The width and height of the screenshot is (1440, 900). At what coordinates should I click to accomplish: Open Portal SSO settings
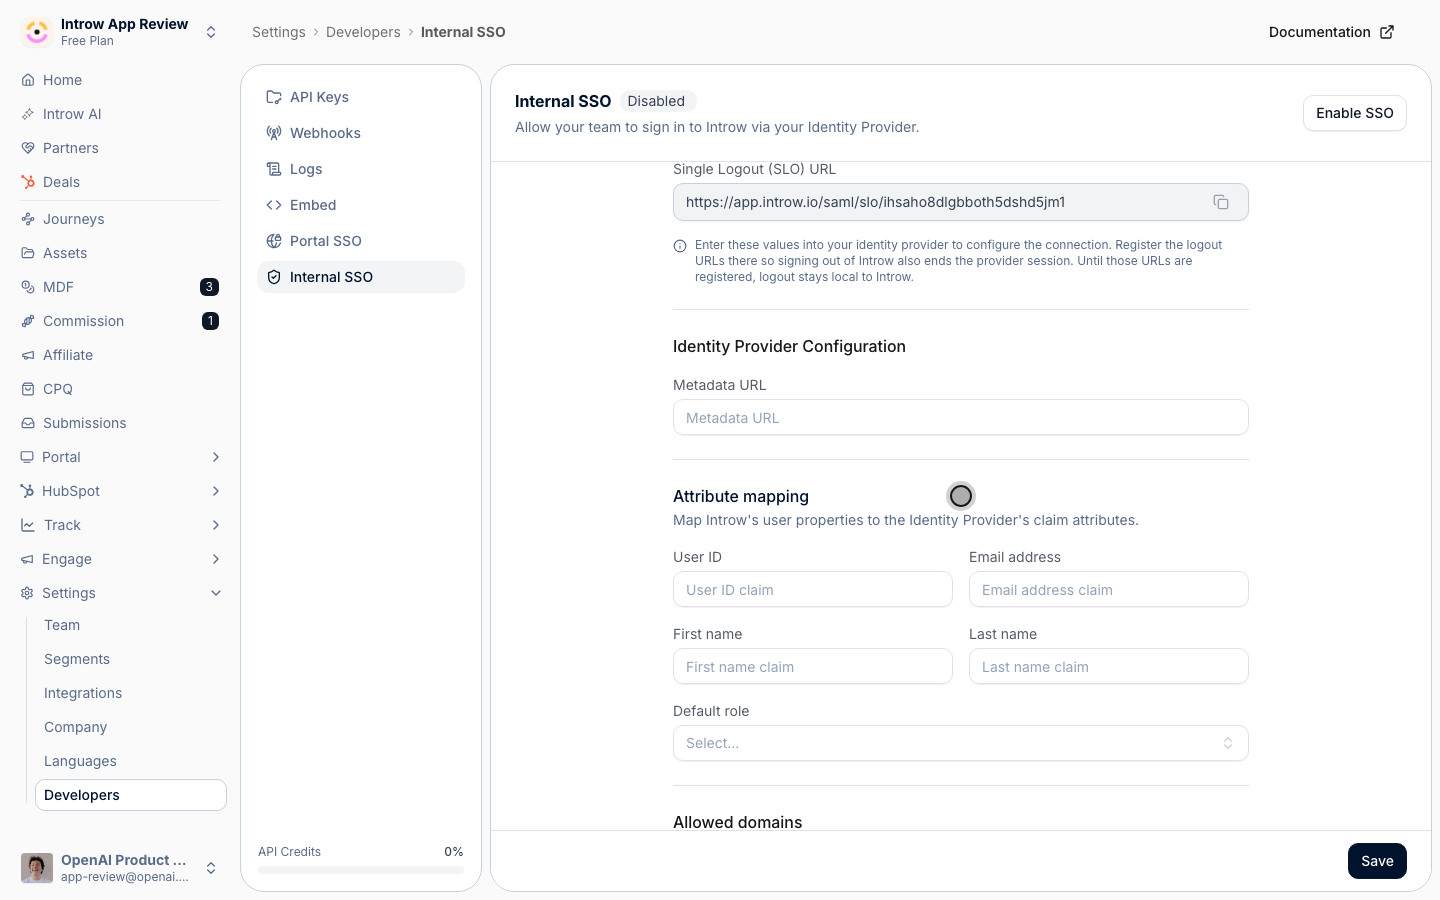click(361, 241)
